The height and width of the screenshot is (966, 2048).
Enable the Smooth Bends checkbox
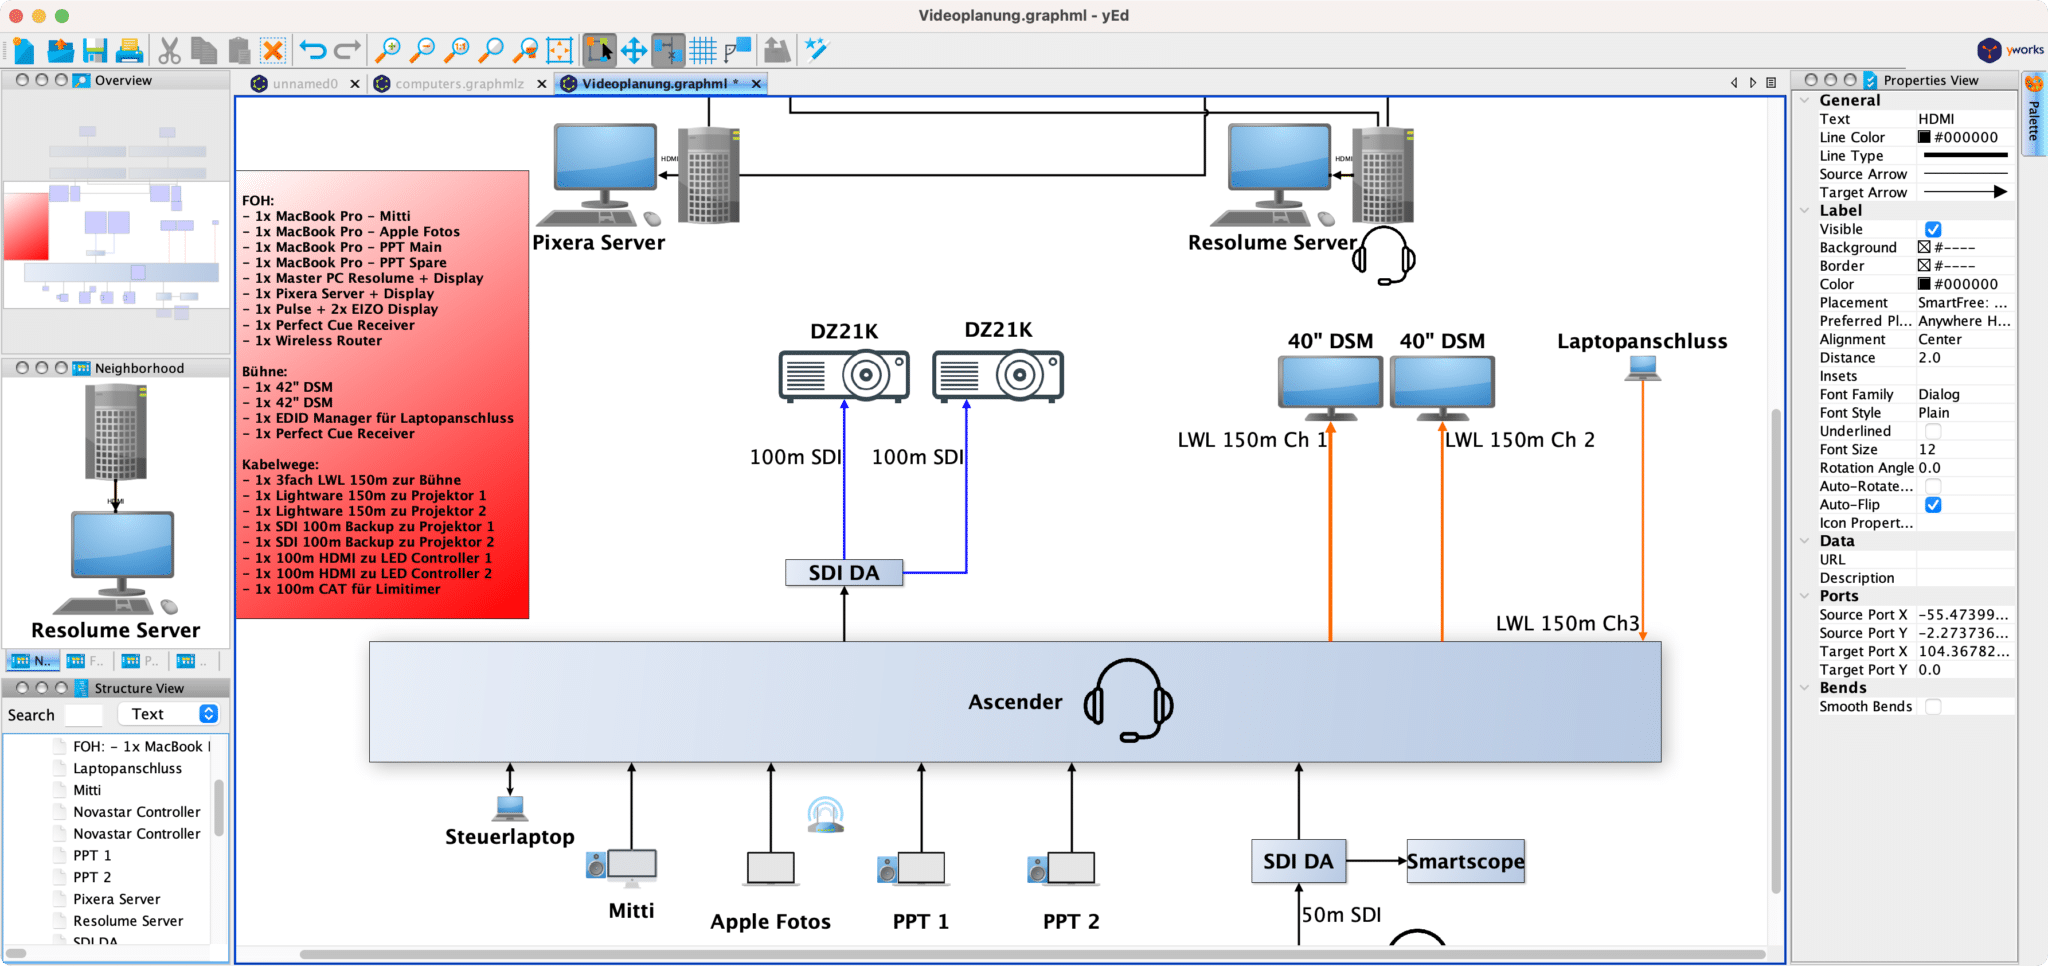tap(1933, 707)
